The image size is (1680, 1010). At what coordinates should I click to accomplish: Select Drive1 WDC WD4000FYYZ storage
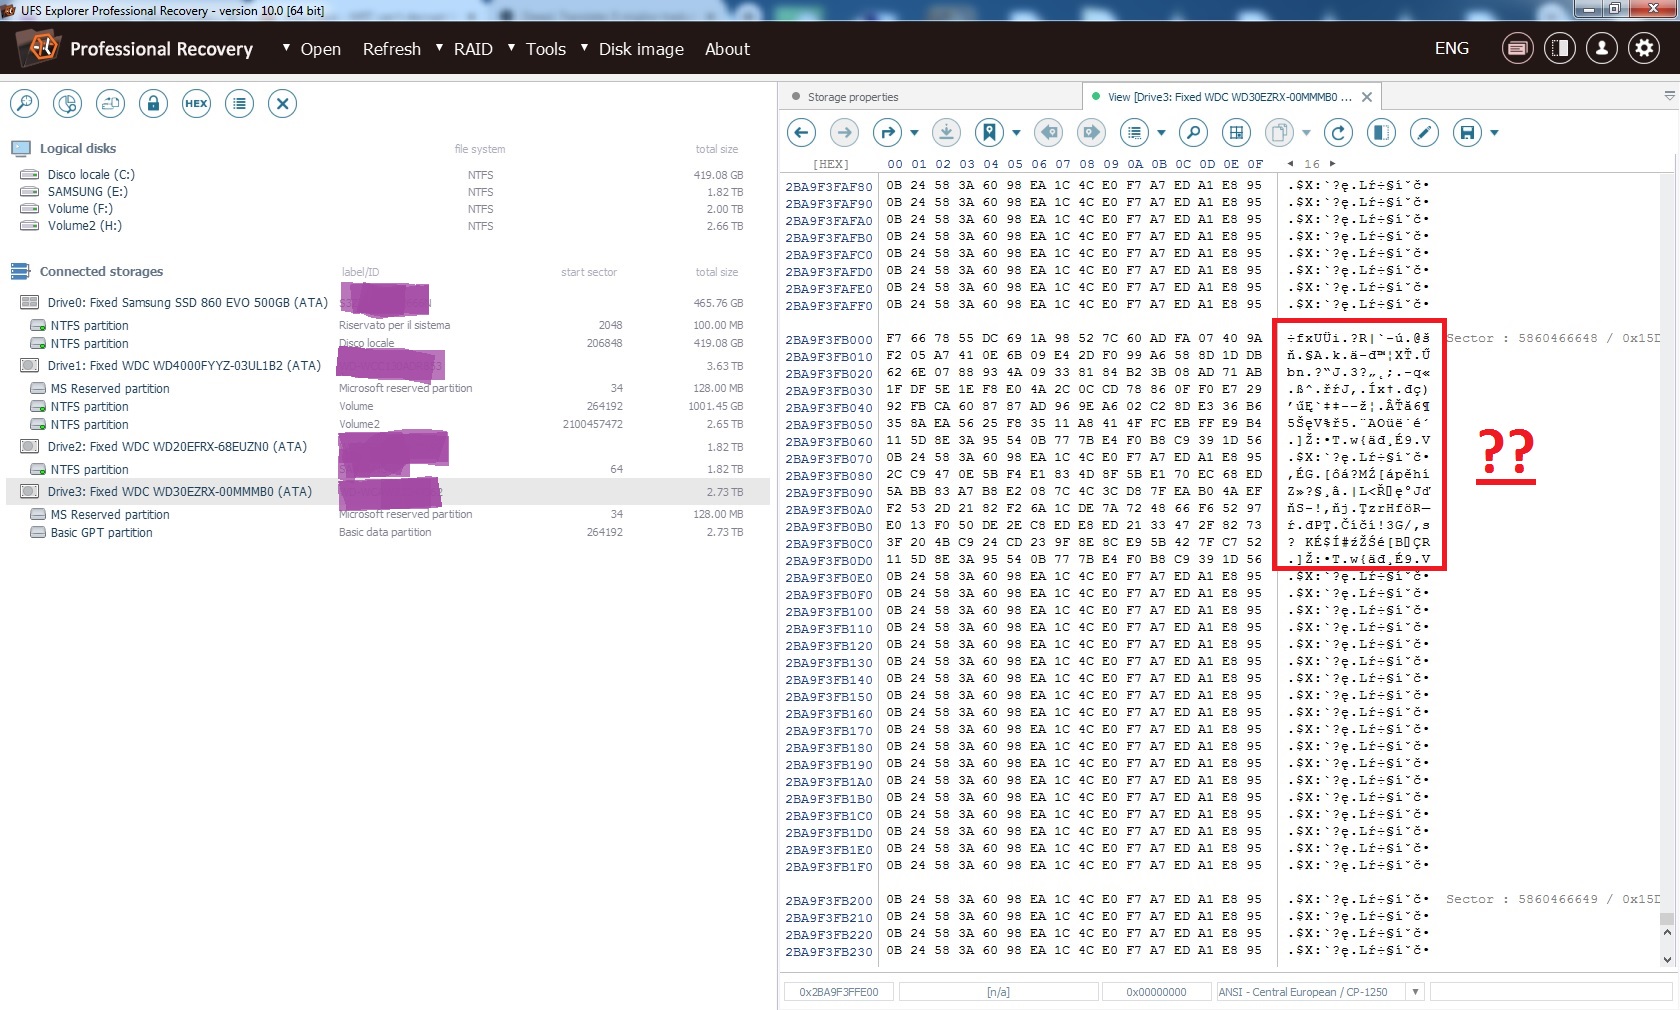[x=388, y=366]
